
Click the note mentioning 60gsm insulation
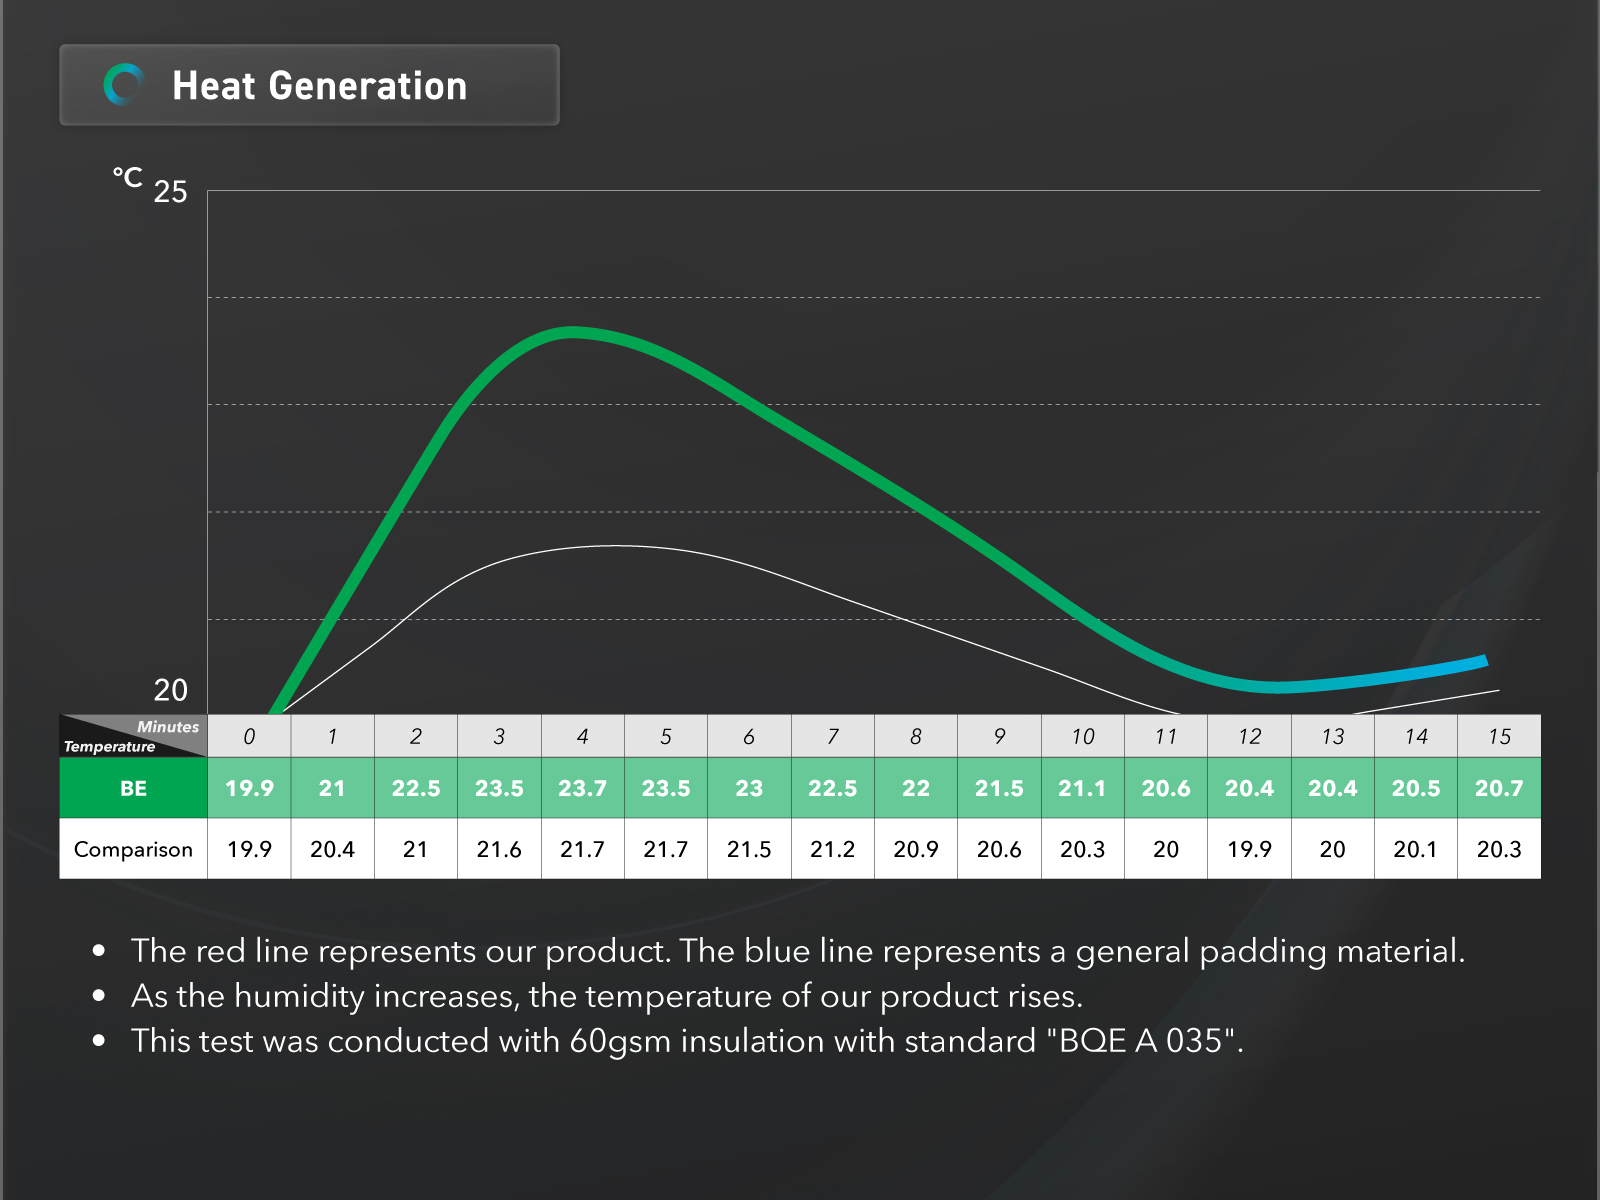click(x=687, y=1041)
